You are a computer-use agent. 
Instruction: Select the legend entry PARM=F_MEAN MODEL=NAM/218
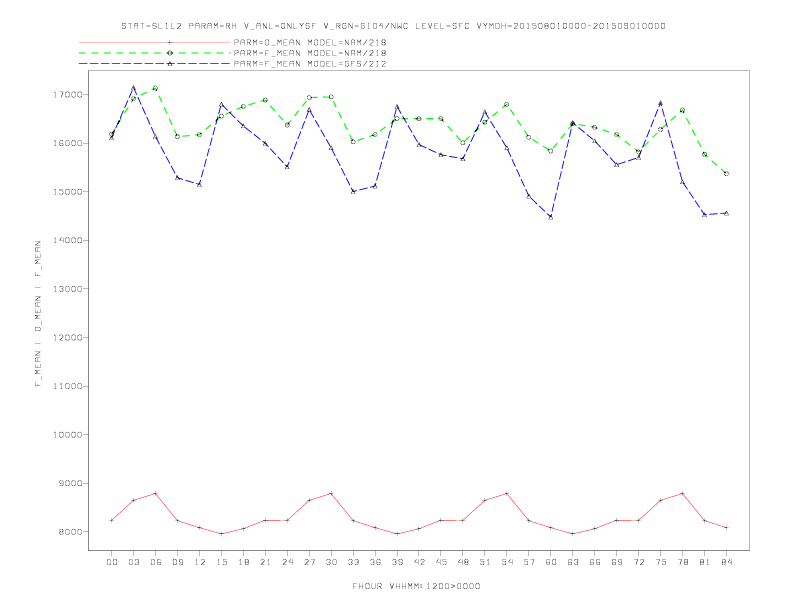pyautogui.click(x=310, y=53)
